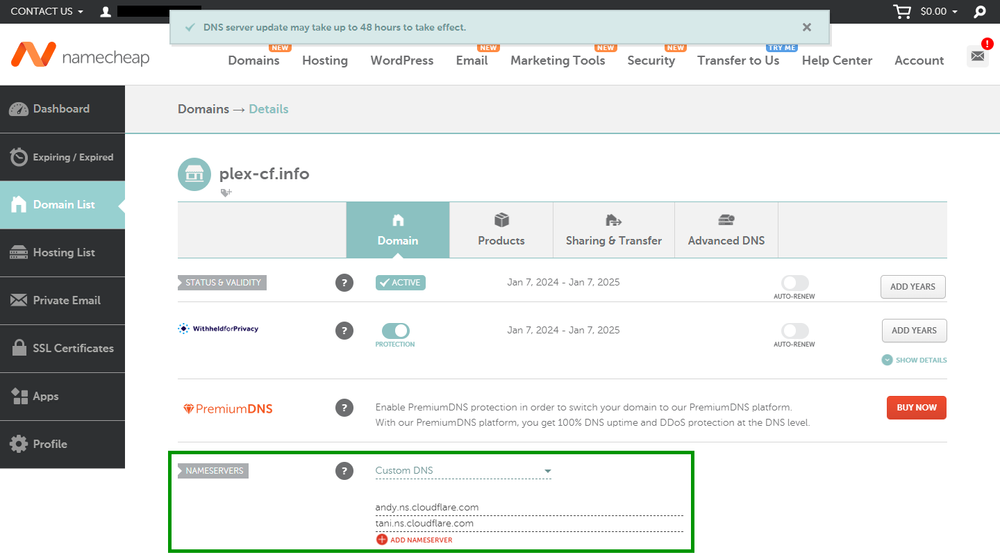Toggle domain auto-renew in Status row
The width and height of the screenshot is (1000, 555).
[795, 283]
